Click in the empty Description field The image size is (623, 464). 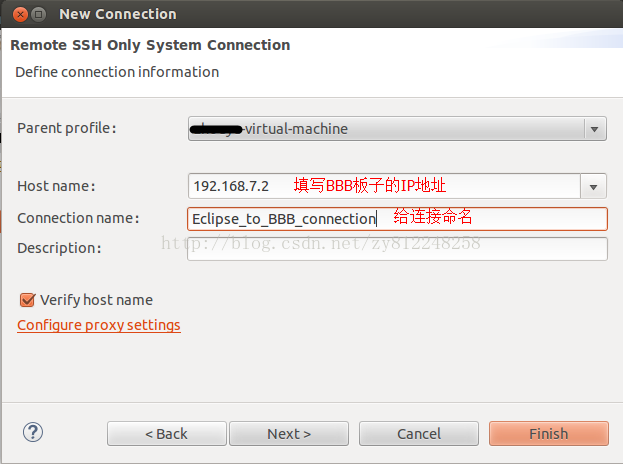point(397,248)
